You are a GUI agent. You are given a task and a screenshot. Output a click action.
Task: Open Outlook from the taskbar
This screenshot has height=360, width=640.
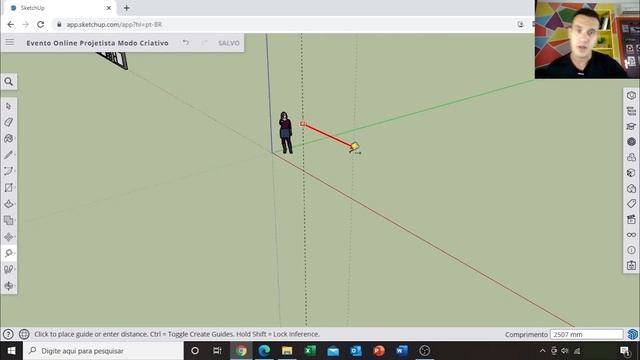[x=356, y=351]
